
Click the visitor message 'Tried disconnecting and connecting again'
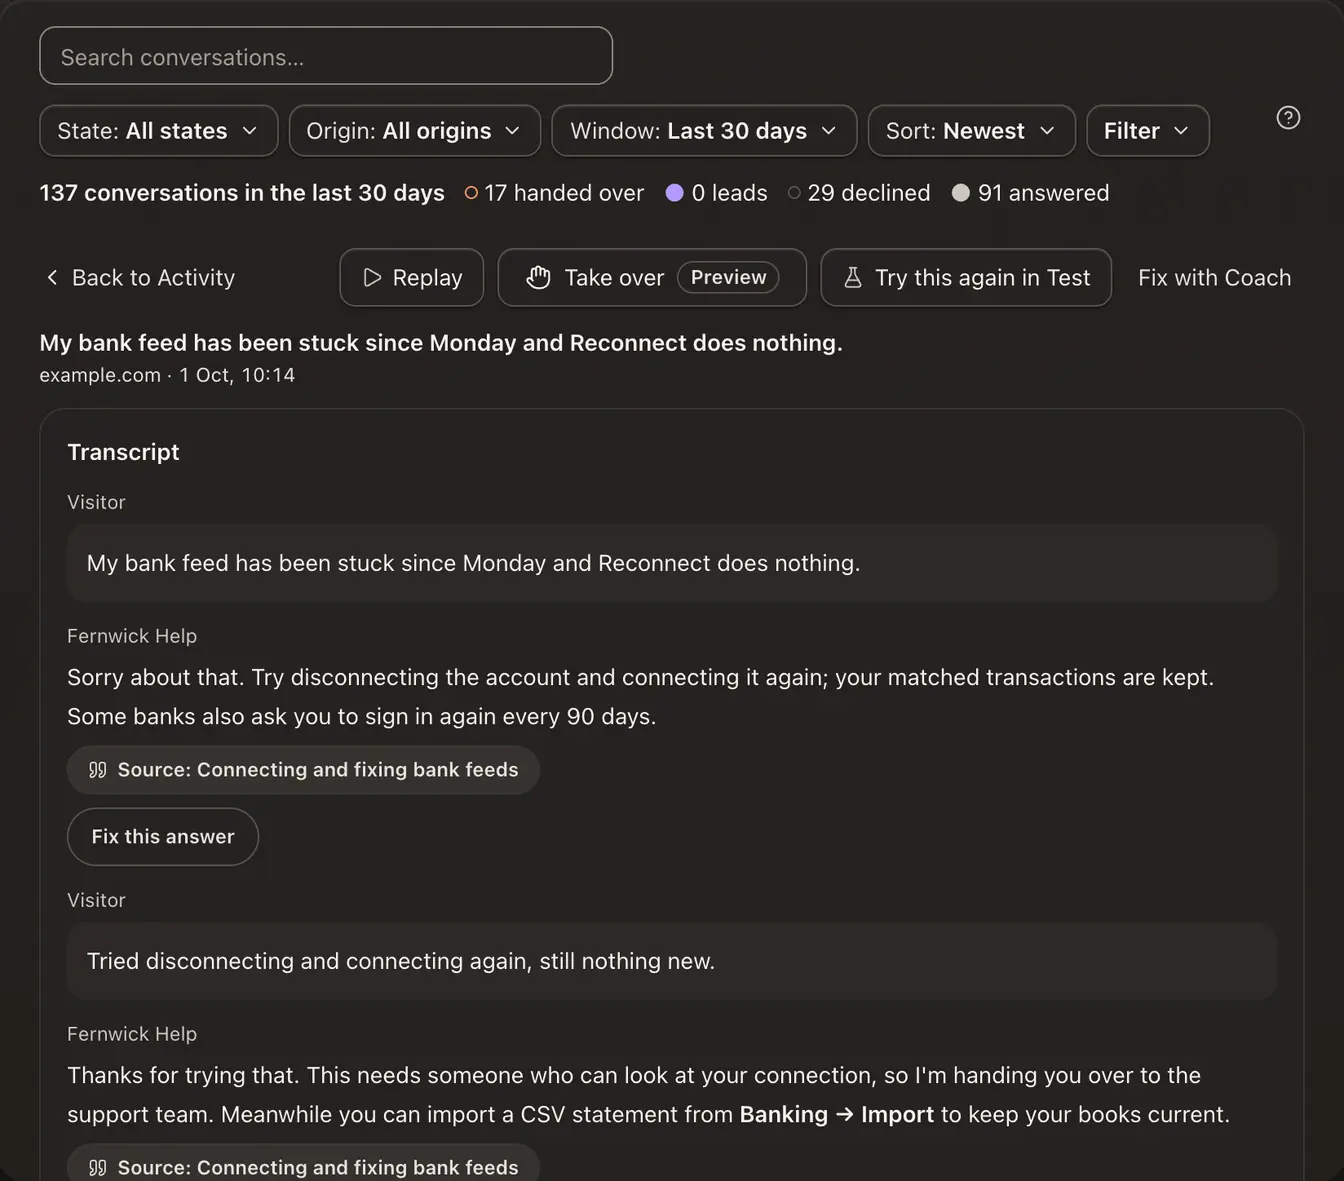(x=672, y=961)
